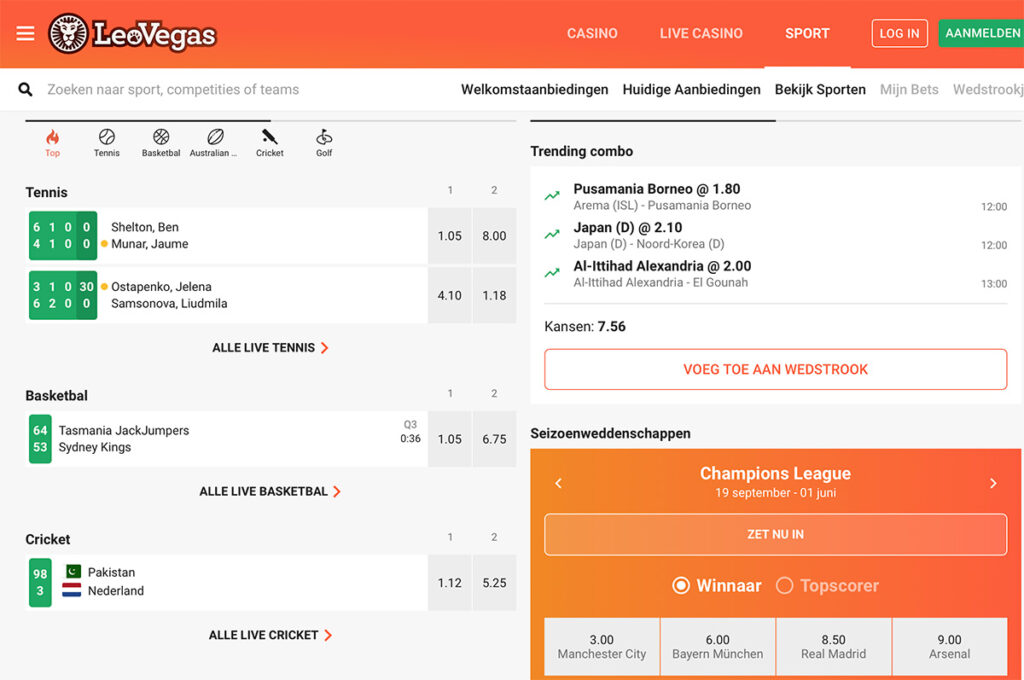Open the Sport section
The height and width of the screenshot is (680, 1024).
(x=807, y=33)
